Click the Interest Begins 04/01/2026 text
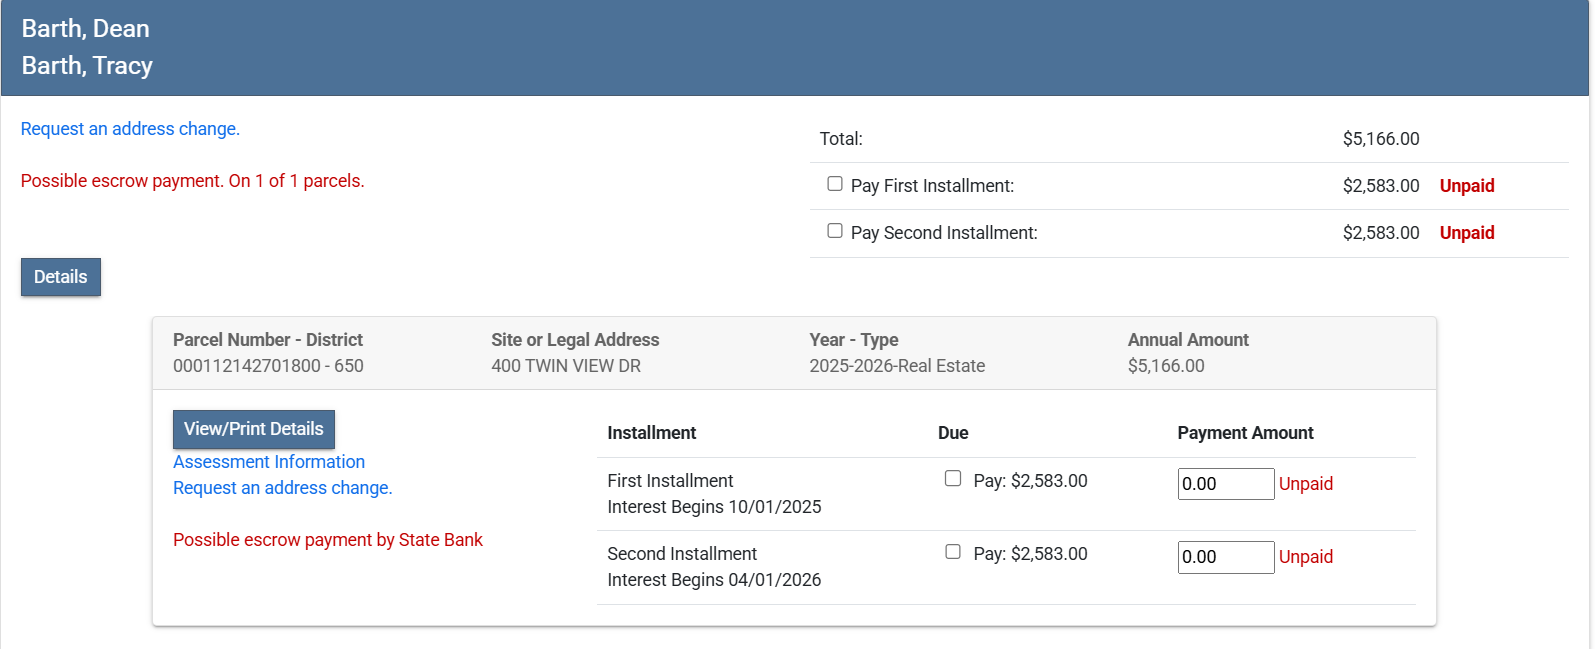1595x649 pixels. (x=714, y=580)
